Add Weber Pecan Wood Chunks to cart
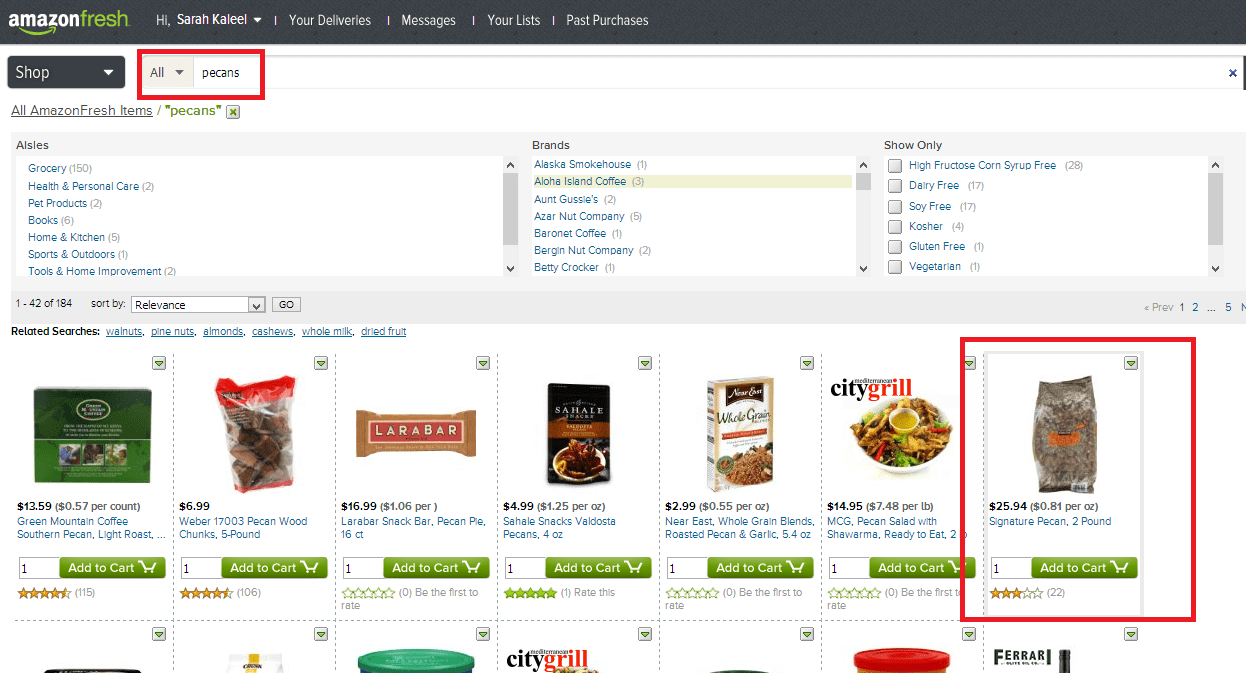The width and height of the screenshot is (1246, 673). tap(275, 568)
